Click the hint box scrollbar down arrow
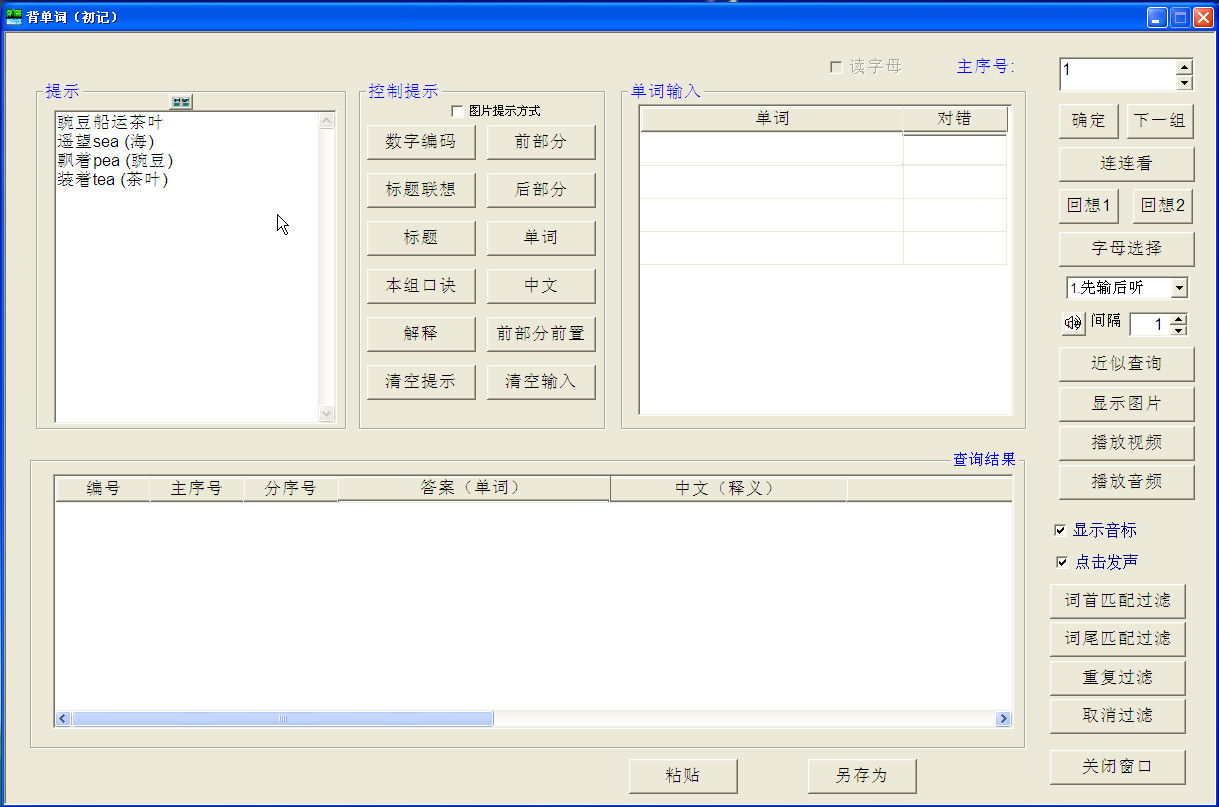Image resolution: width=1219 pixels, height=807 pixels. [326, 413]
